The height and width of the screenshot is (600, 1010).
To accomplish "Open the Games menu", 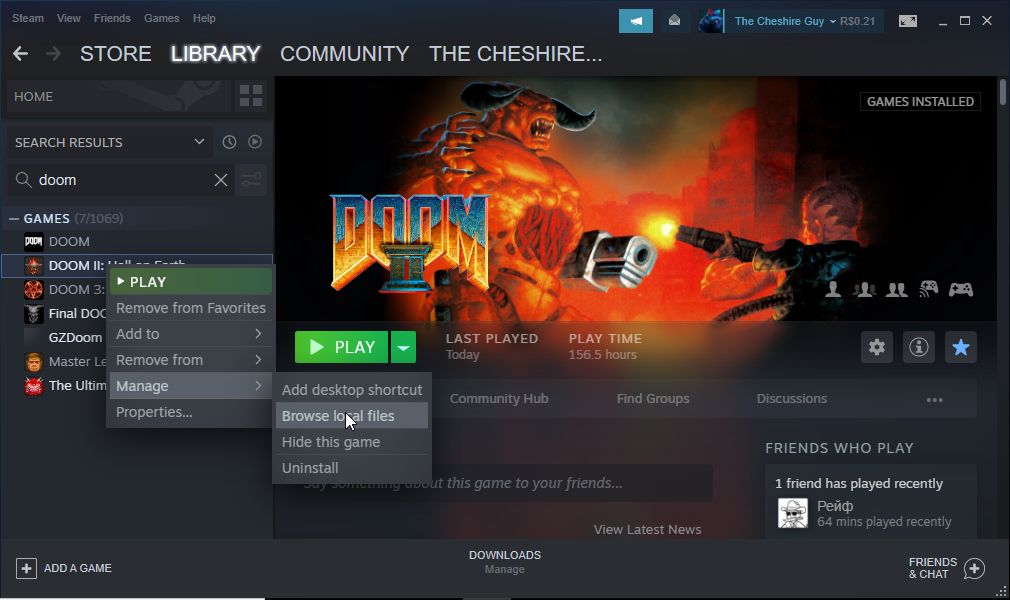I will 162,18.
